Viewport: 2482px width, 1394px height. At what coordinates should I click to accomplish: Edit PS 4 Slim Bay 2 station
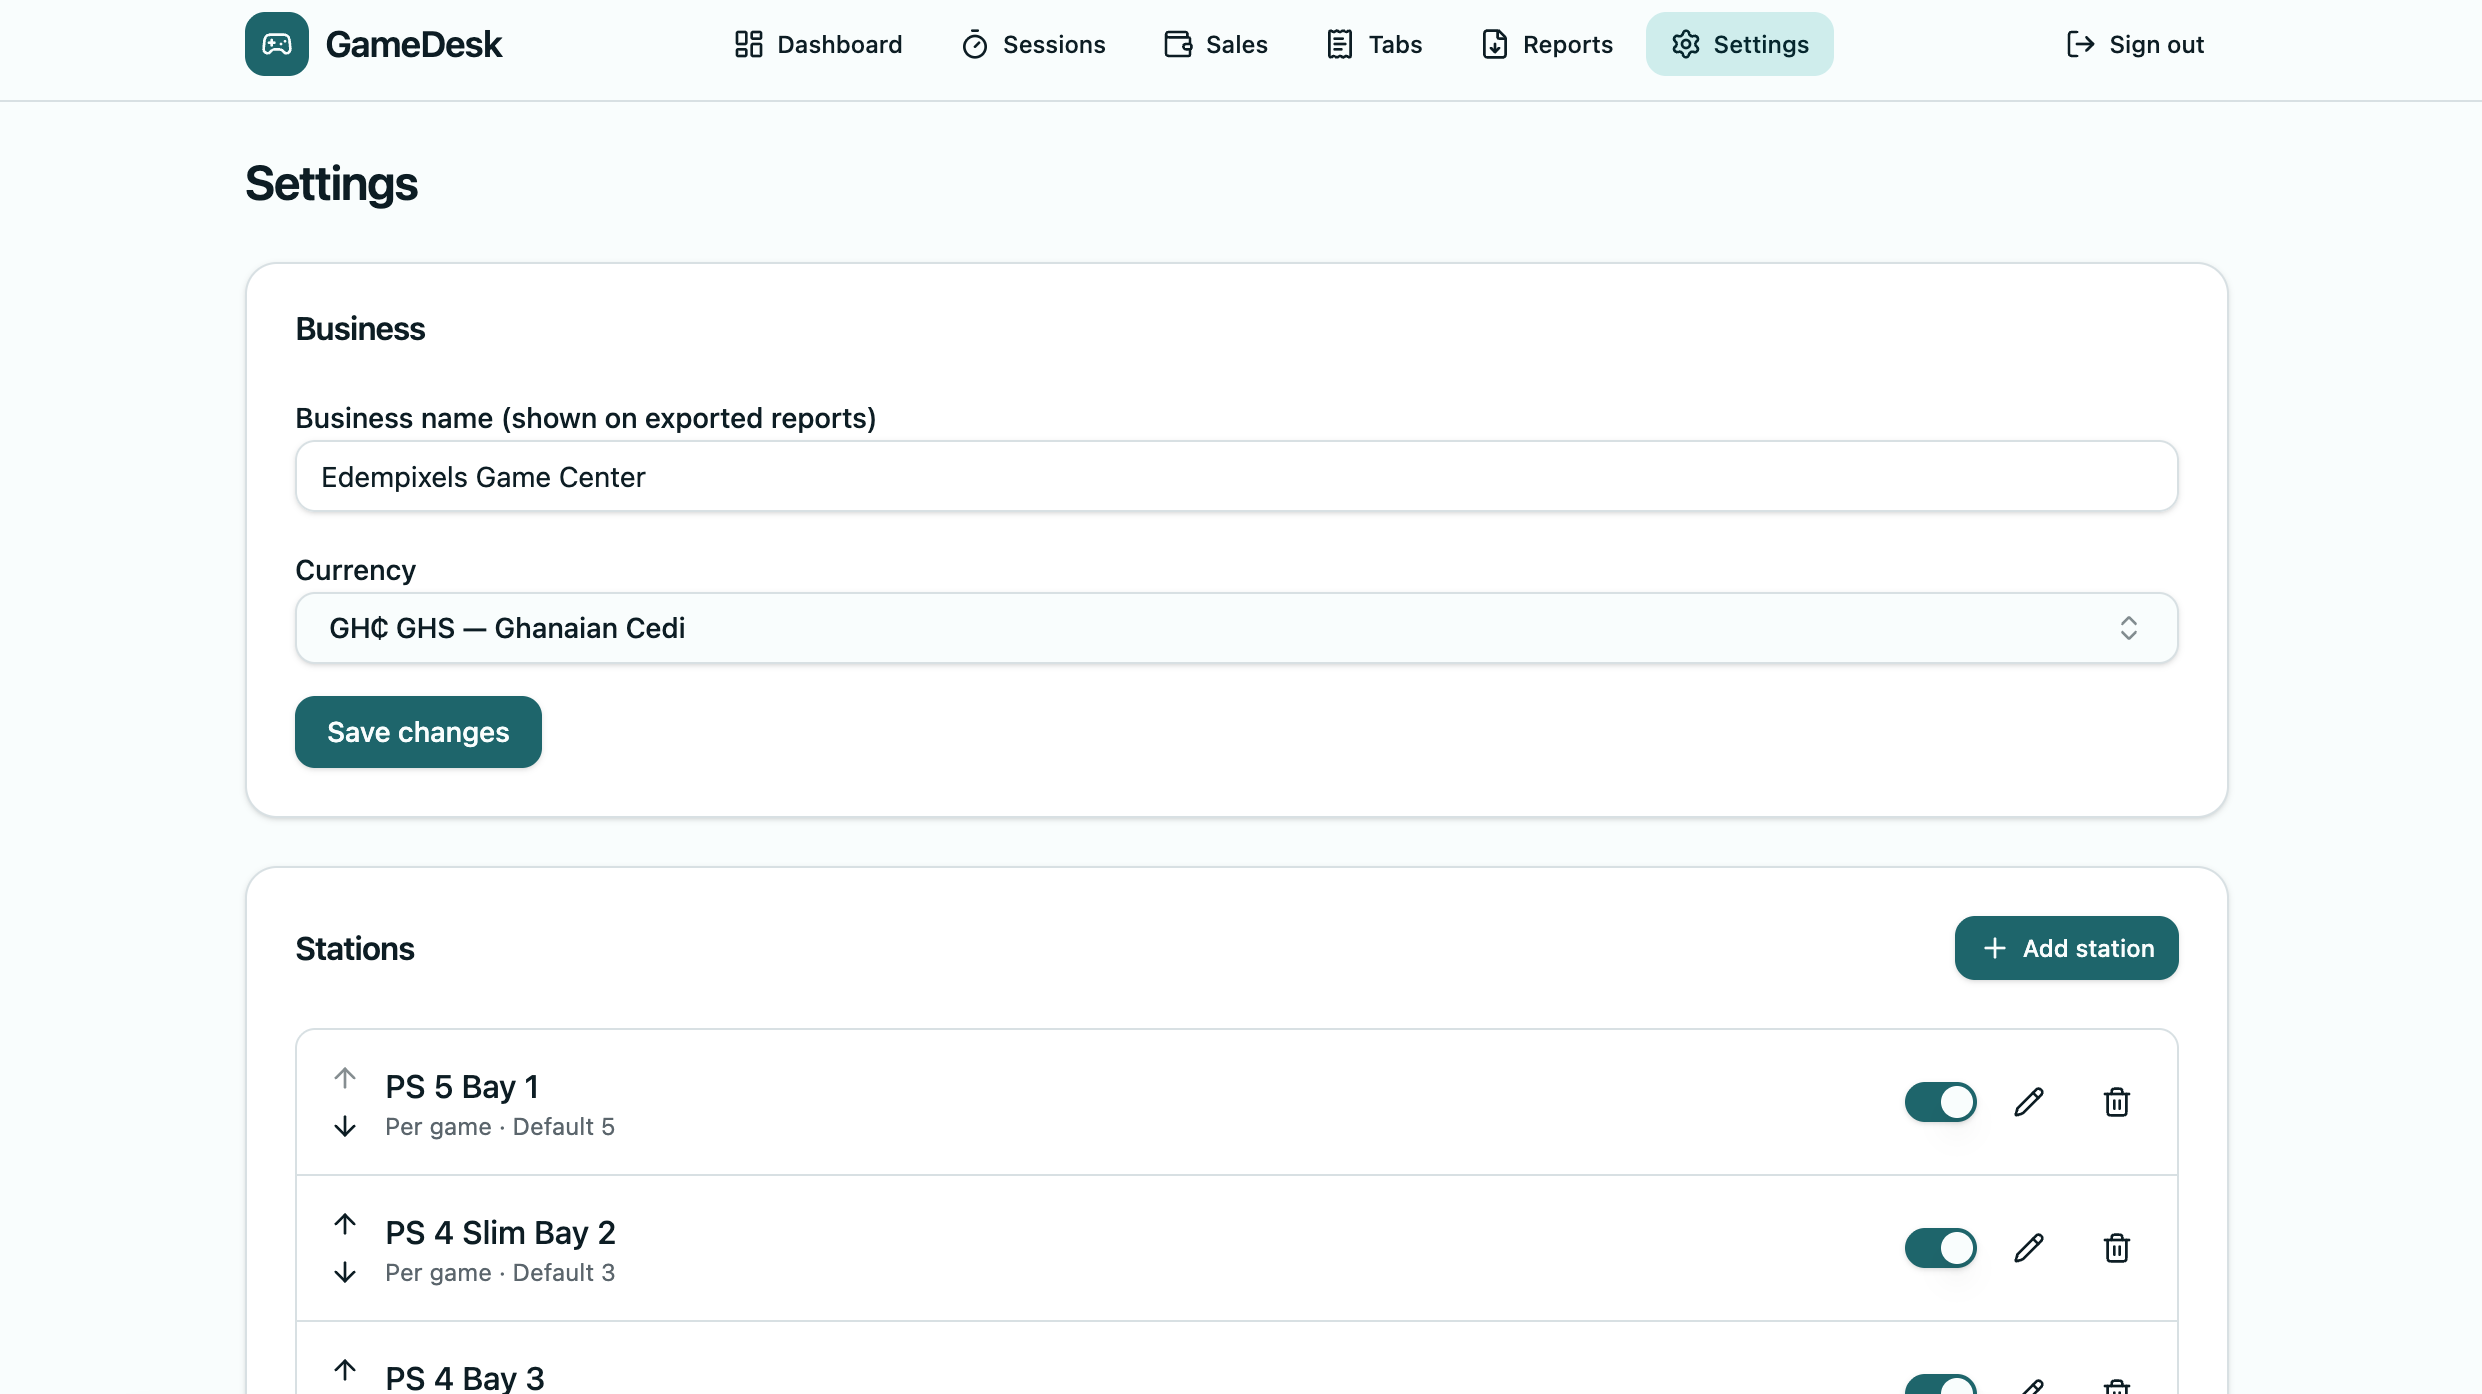[2029, 1248]
